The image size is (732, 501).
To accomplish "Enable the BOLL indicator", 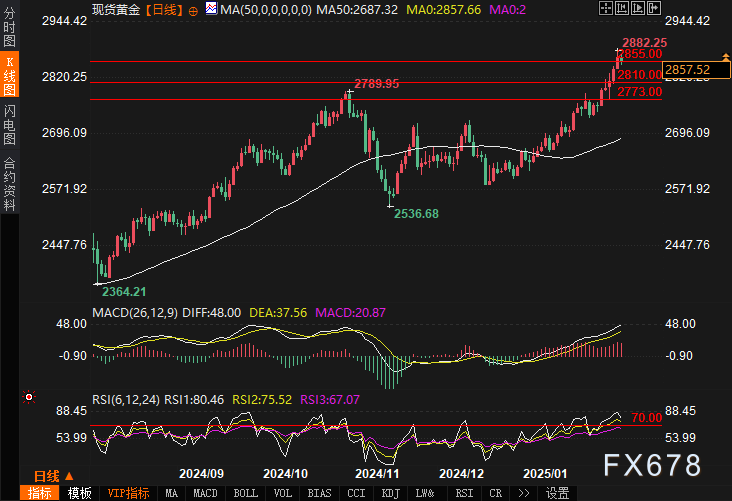I will pos(245,493).
